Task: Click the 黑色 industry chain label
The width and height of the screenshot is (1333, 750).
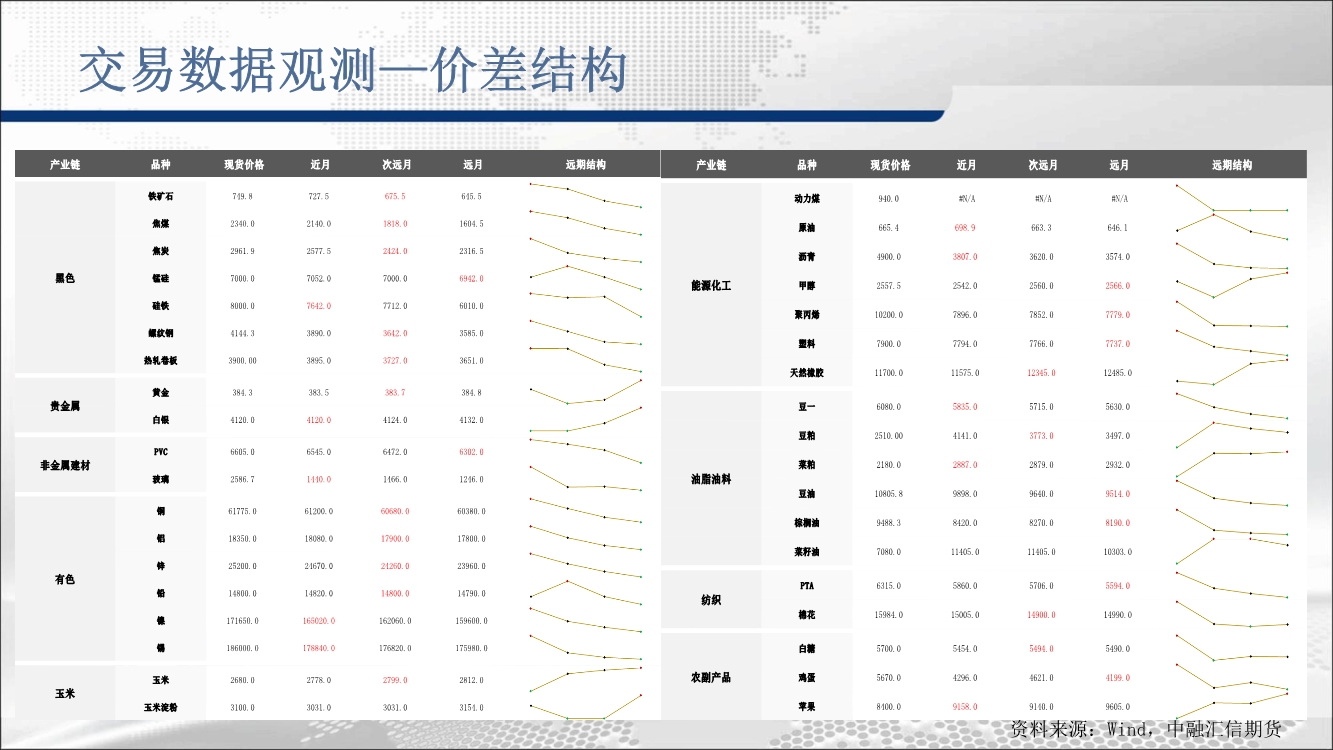Action: 65,278
